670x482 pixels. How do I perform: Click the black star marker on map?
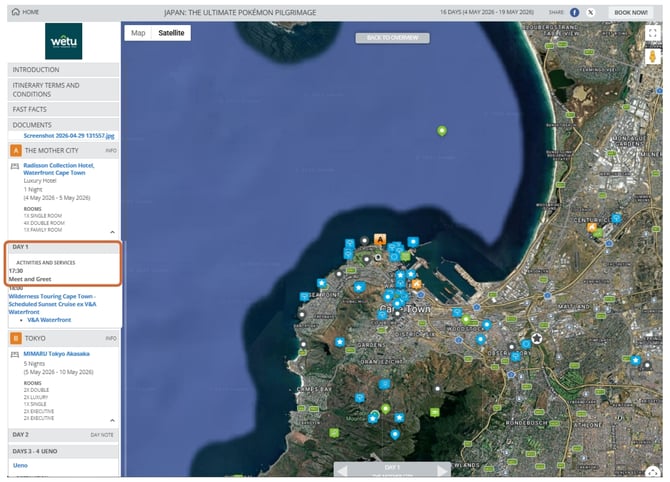pyautogui.click(x=537, y=339)
